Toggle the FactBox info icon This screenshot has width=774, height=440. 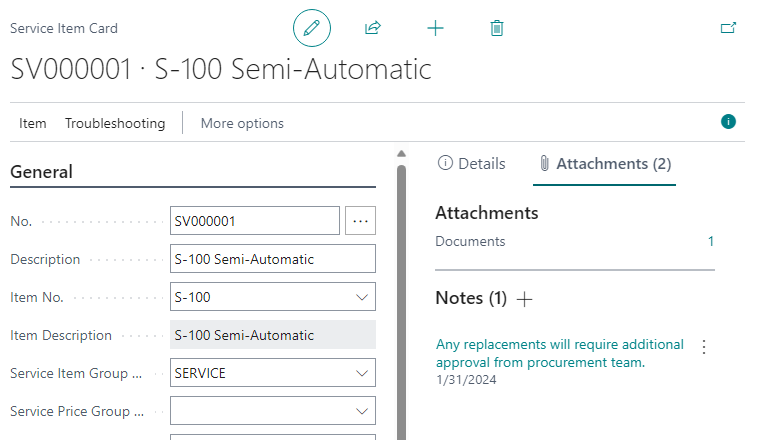point(728,122)
